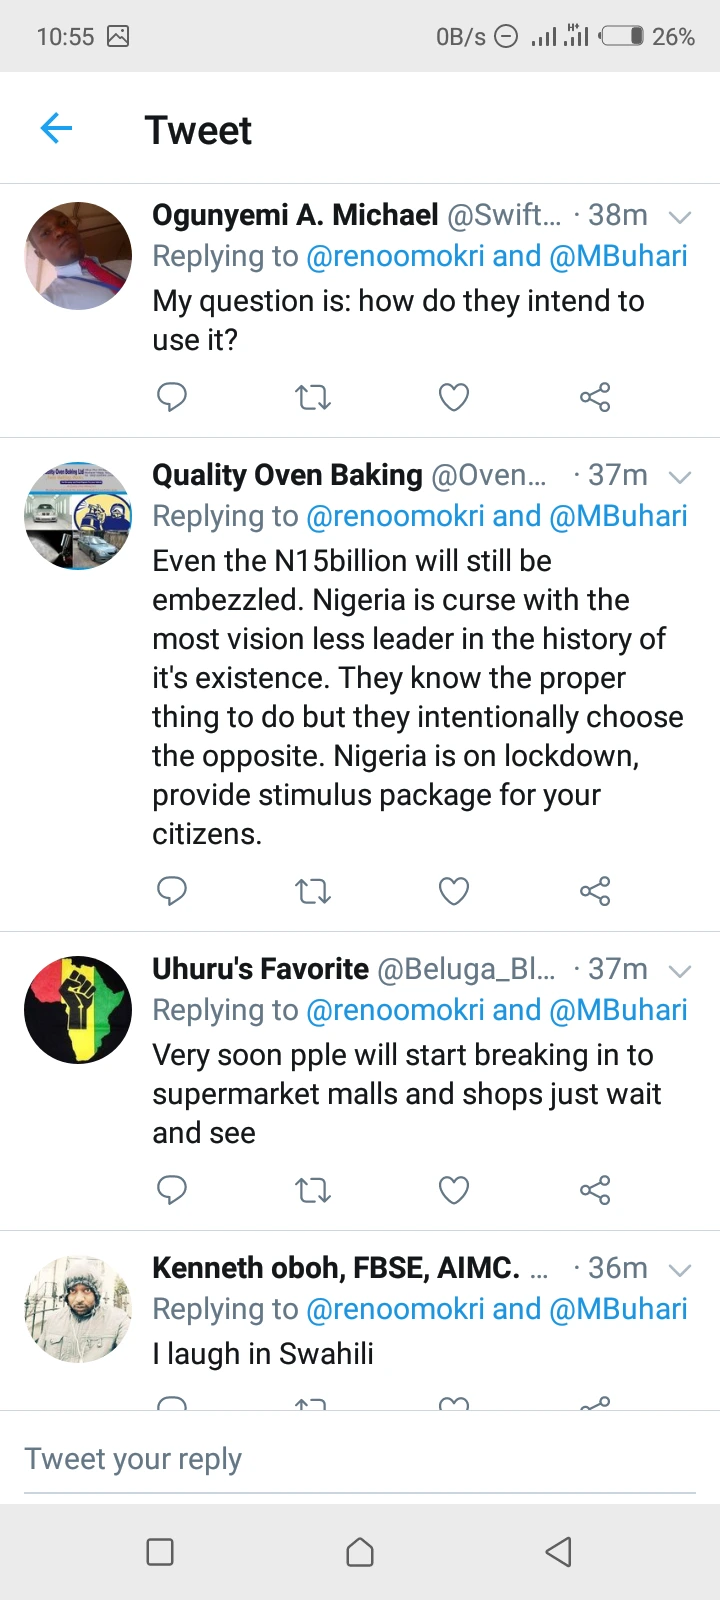
Task: Share Quality Oven Baking's tweet
Action: [x=595, y=891]
